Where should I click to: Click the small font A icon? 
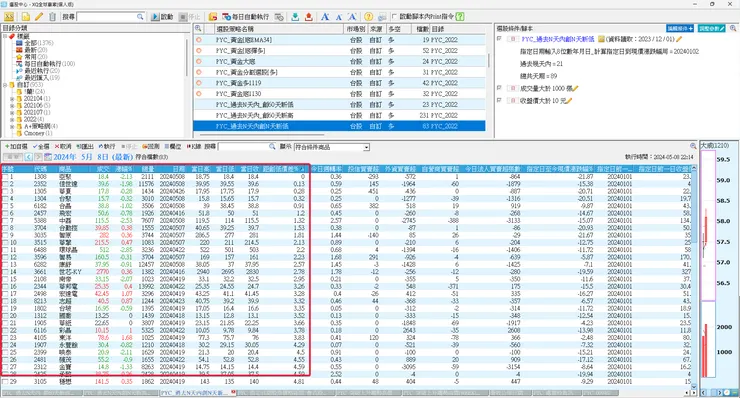338,17
